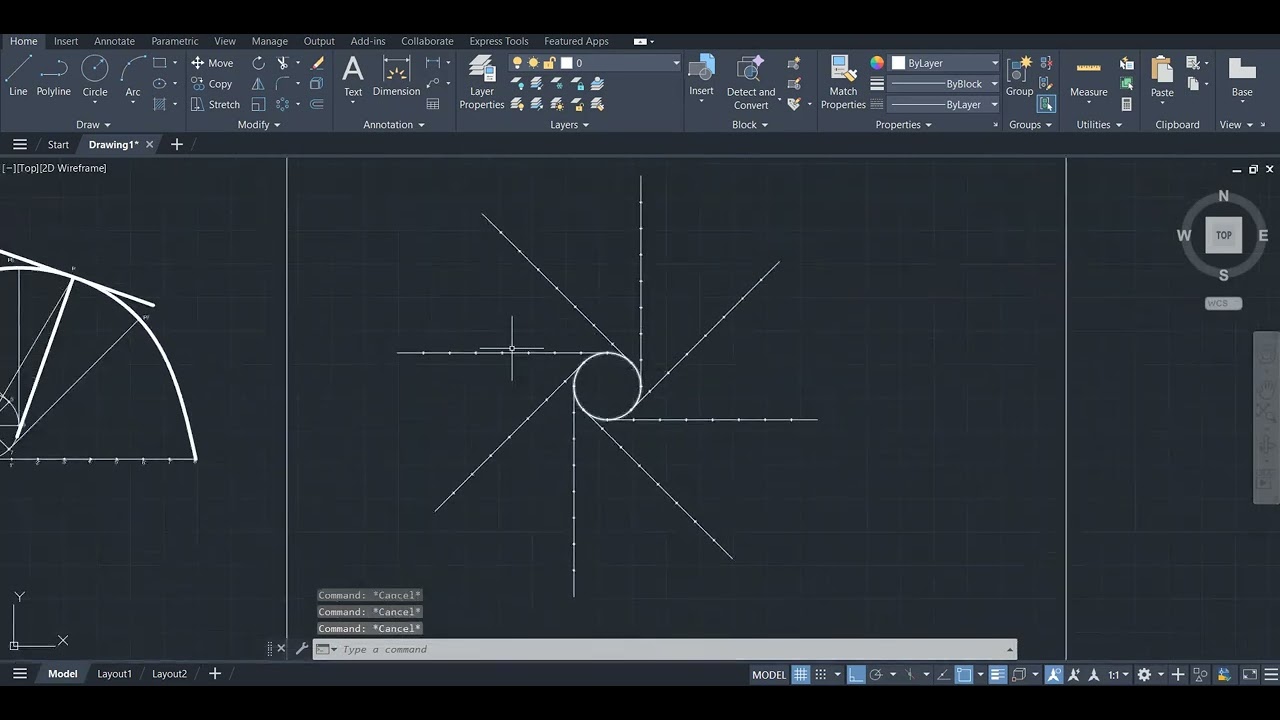Go to the Start file tab
The image size is (1280, 720).
58,144
